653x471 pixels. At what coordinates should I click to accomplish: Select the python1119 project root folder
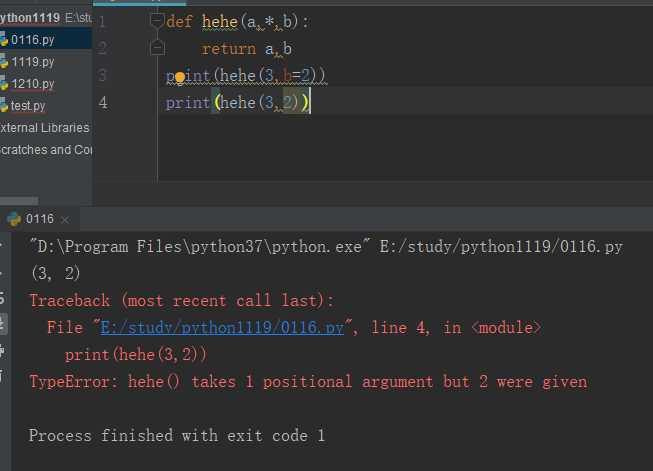point(30,18)
